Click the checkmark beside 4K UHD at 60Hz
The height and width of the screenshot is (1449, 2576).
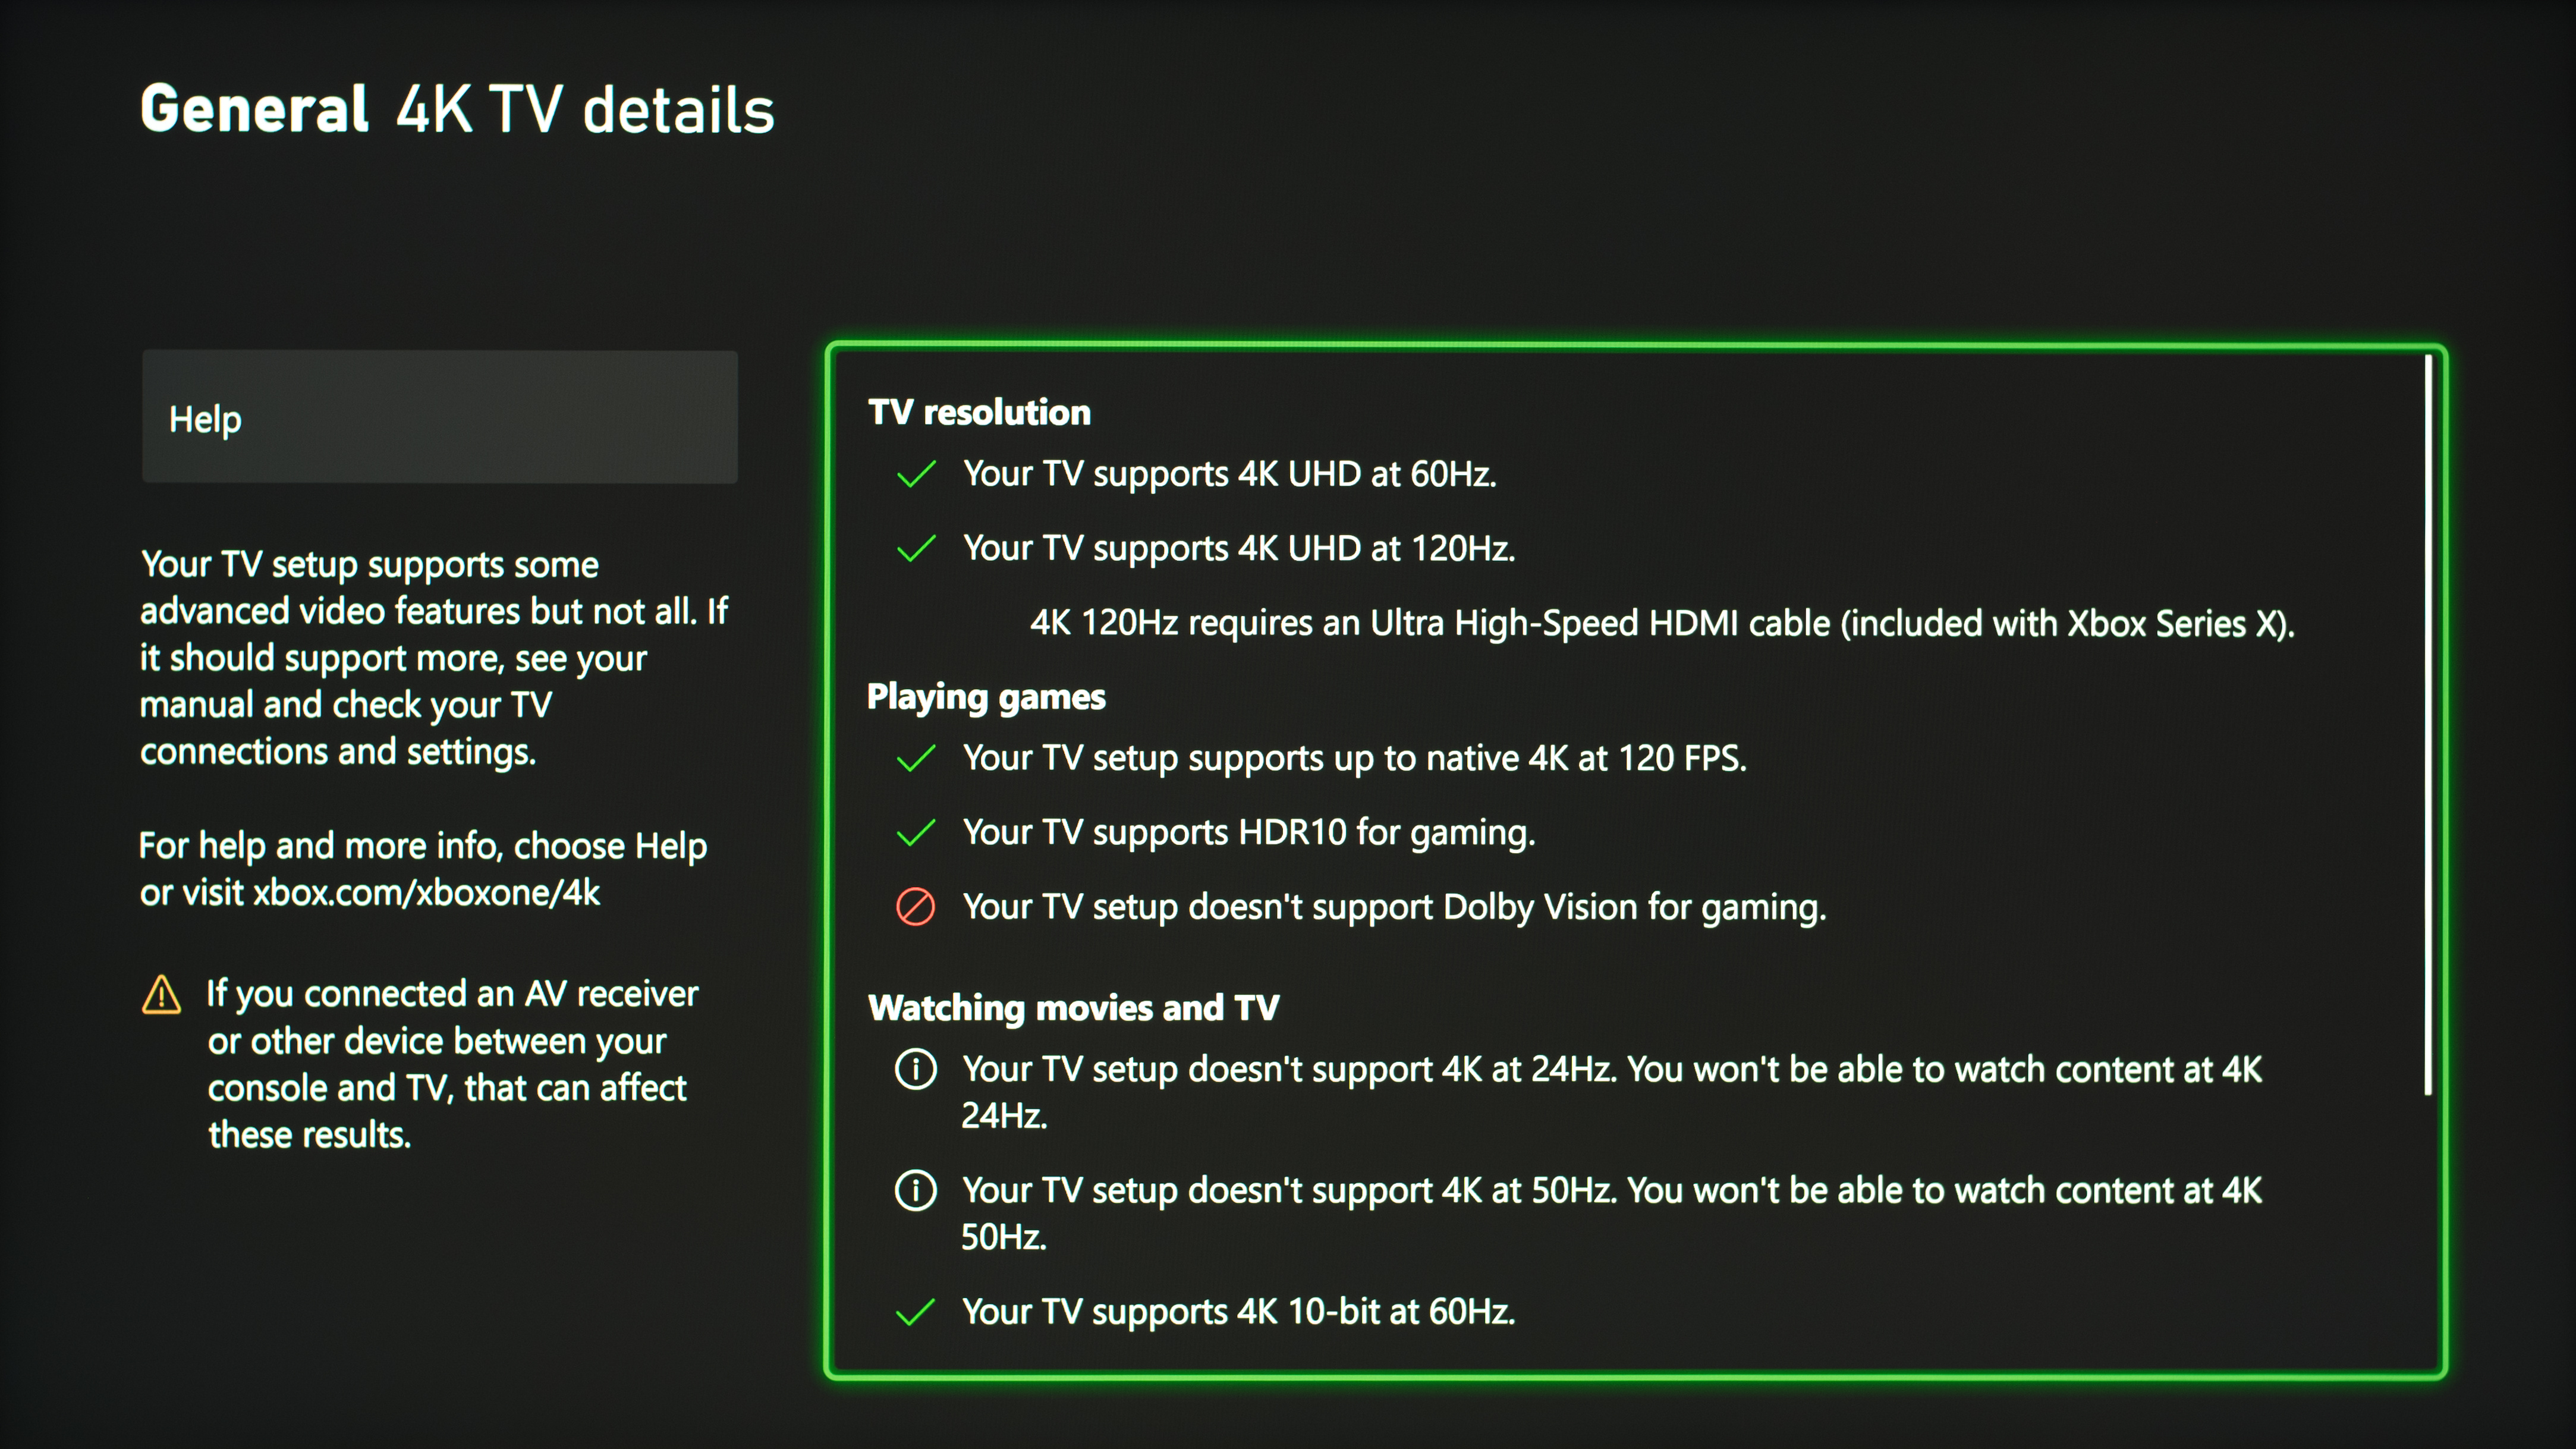click(916, 474)
